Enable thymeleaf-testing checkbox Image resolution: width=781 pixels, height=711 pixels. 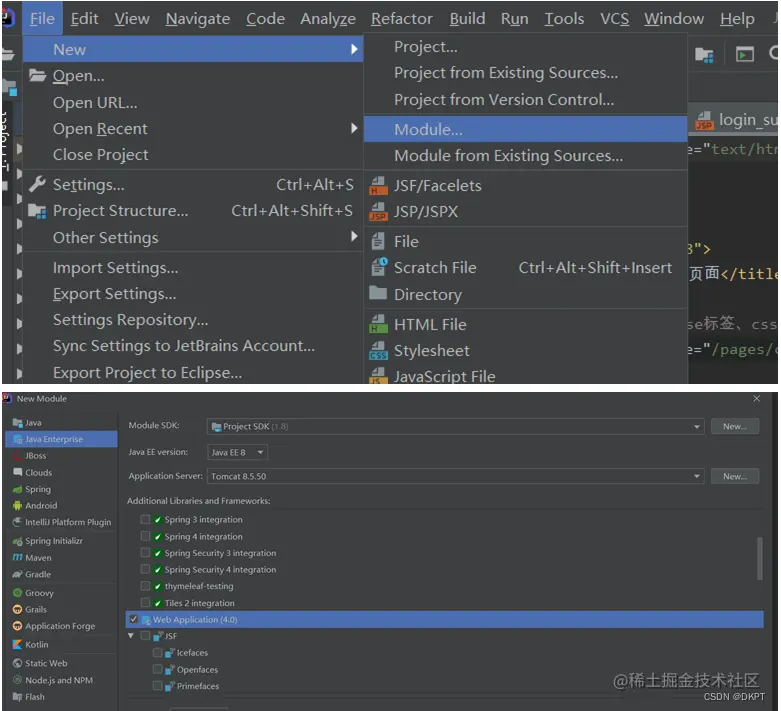pos(145,586)
